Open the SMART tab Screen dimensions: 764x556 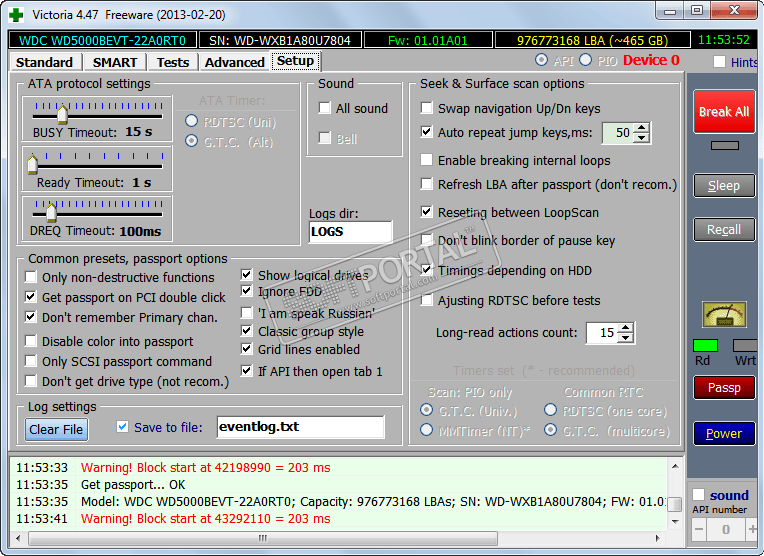[115, 62]
